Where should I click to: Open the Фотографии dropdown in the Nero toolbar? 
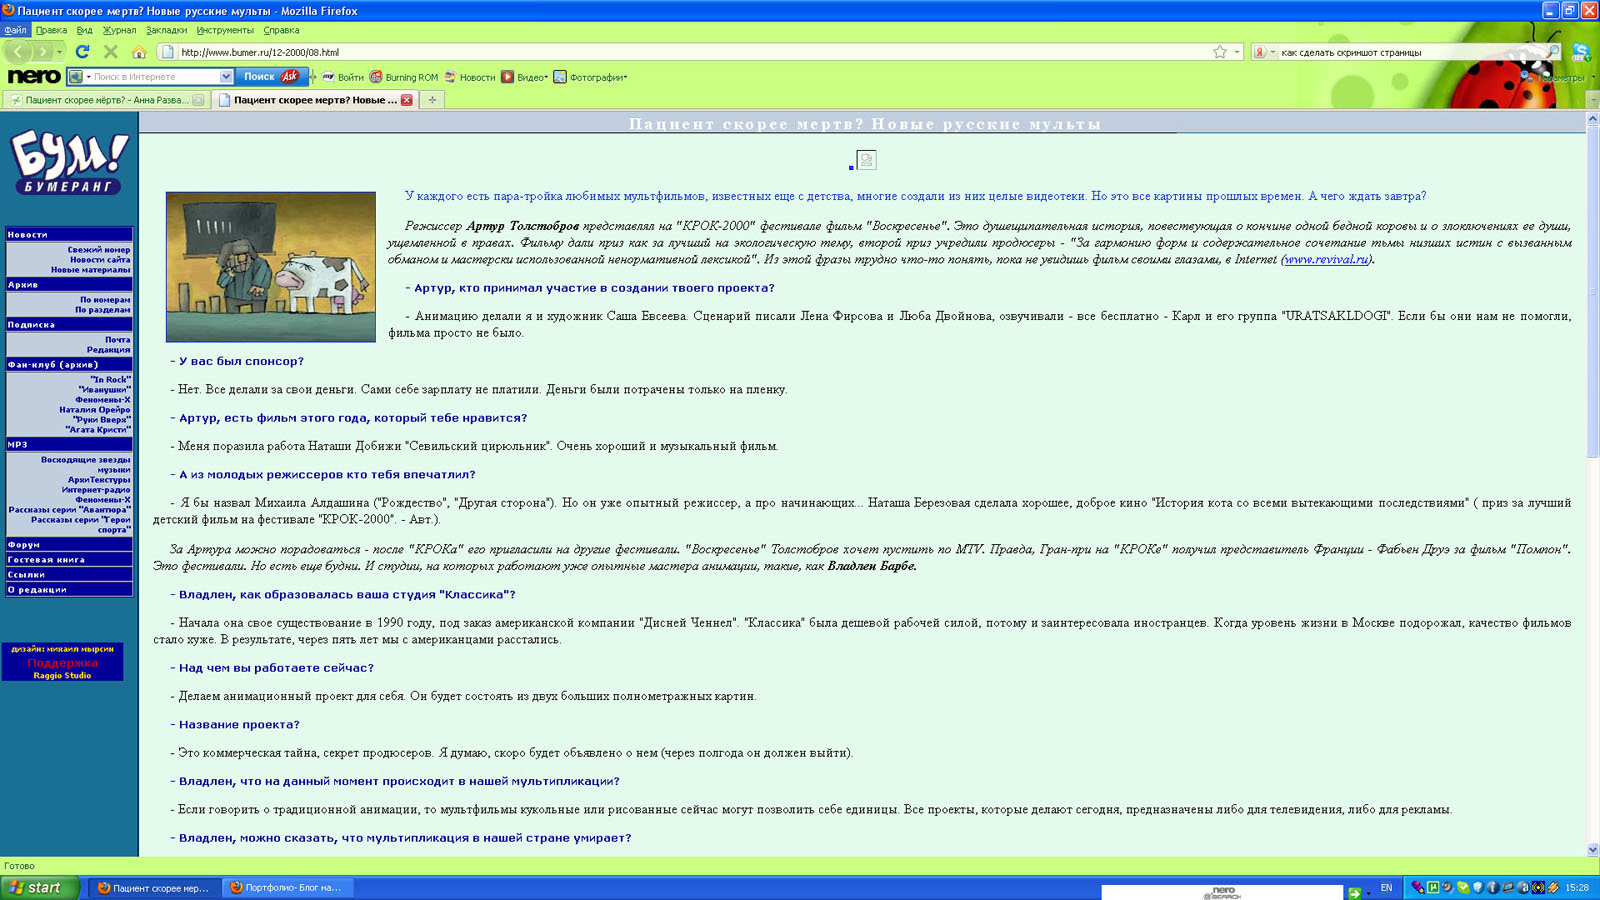[x=590, y=77]
